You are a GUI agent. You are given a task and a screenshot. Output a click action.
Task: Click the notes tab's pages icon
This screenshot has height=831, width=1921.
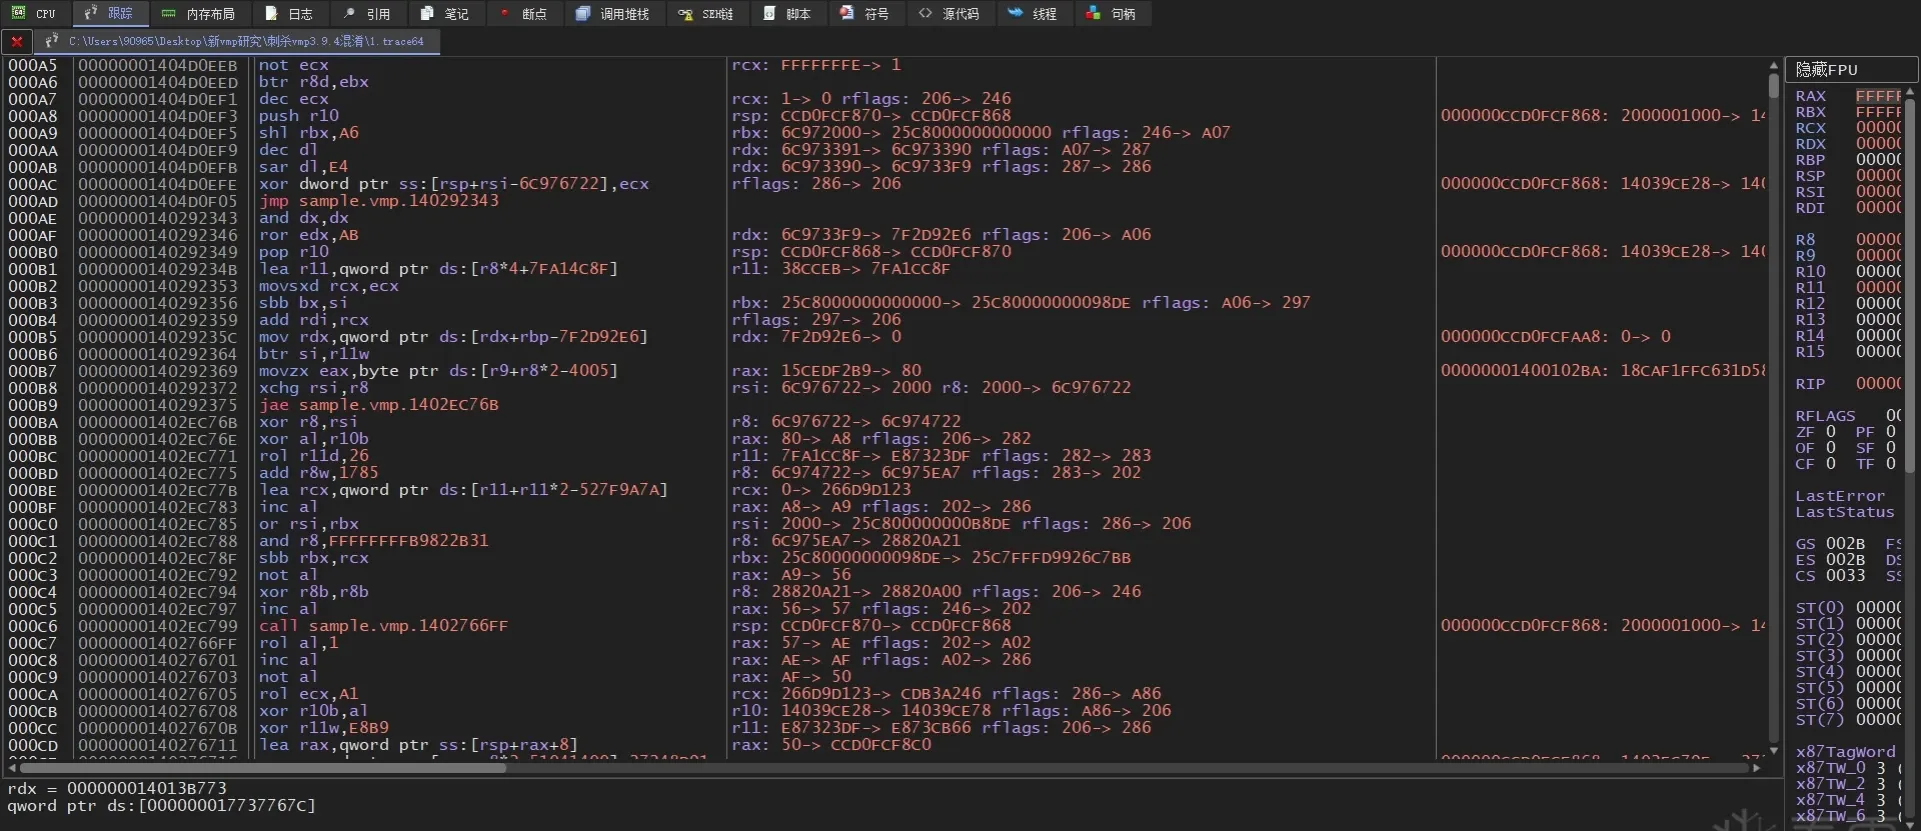coord(427,14)
